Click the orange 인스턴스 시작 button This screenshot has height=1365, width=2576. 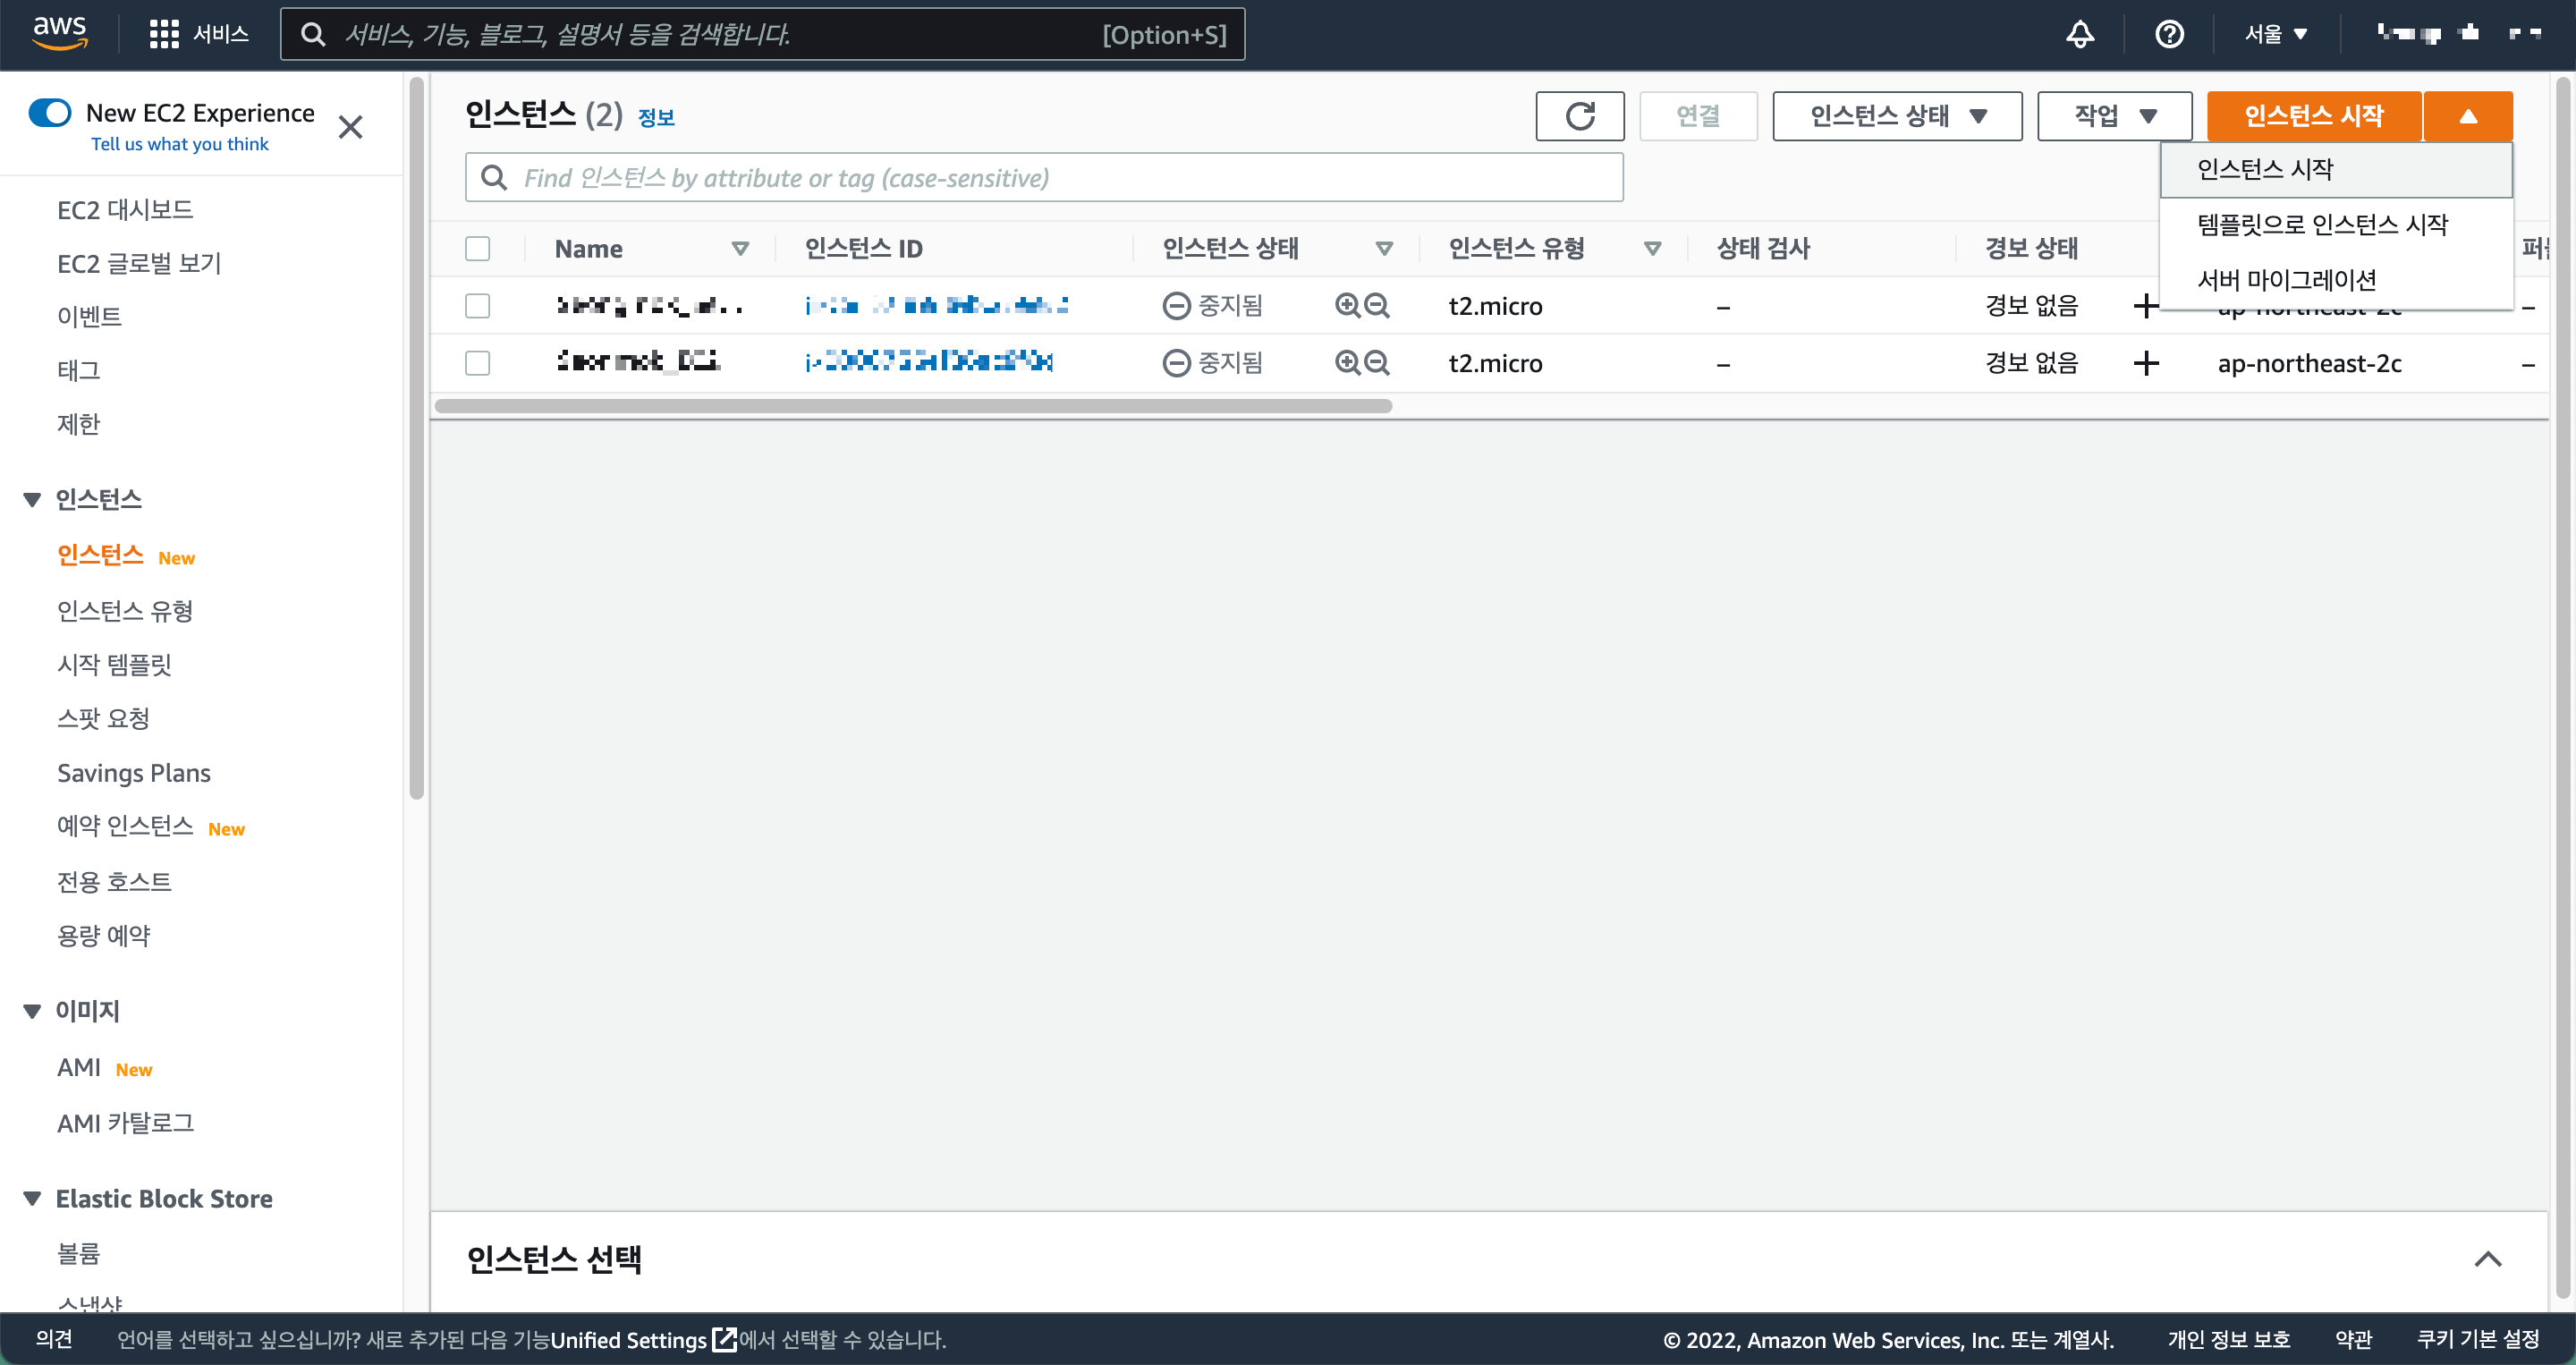tap(2313, 116)
